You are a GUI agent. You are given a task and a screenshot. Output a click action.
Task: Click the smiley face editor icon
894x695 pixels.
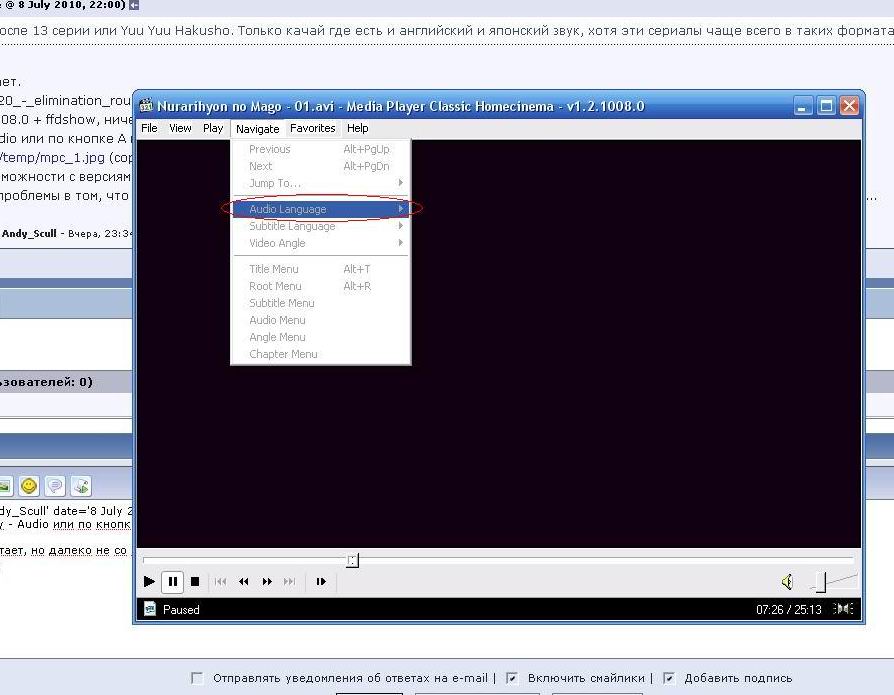[29, 486]
